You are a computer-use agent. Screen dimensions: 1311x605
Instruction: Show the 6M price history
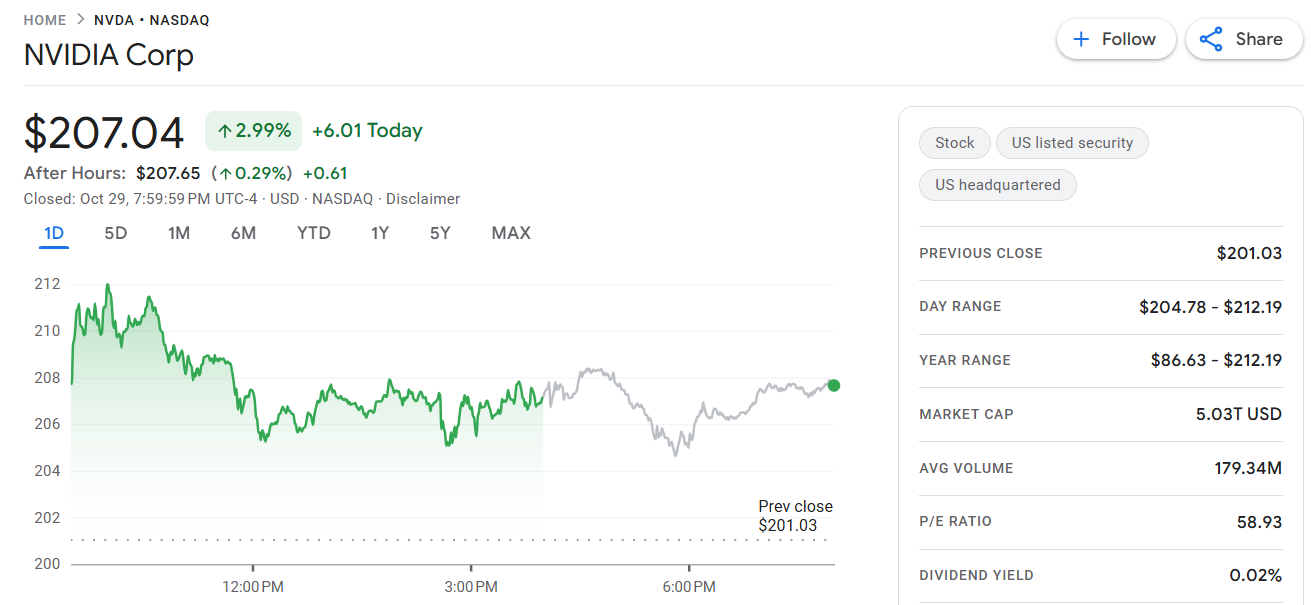pyautogui.click(x=243, y=233)
